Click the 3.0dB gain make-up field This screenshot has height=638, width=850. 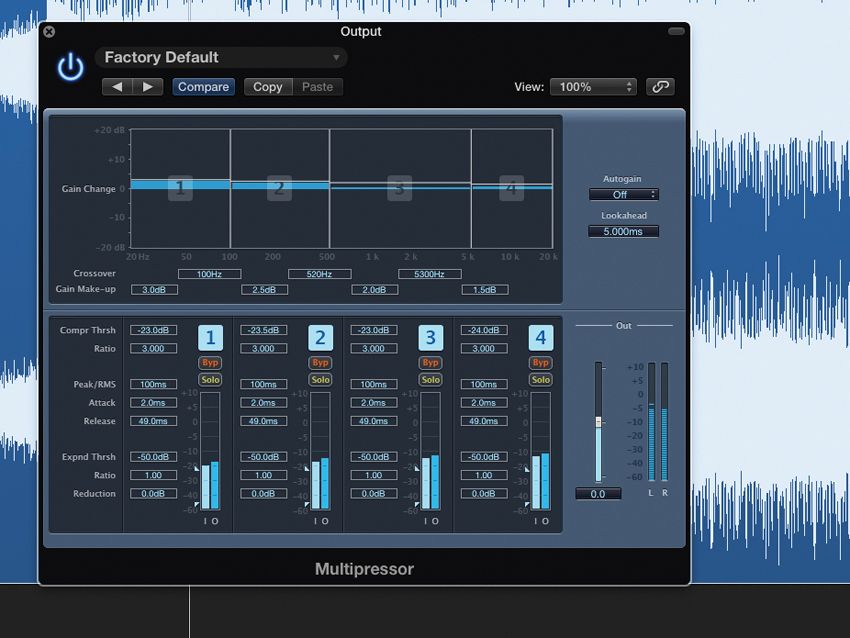pyautogui.click(x=154, y=290)
